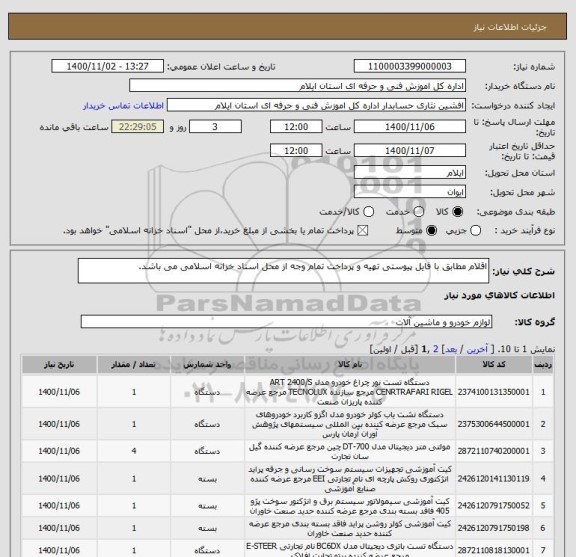Screen dimensions: 576x557
Task: Click the buyer organization name field
Action: tap(298, 86)
